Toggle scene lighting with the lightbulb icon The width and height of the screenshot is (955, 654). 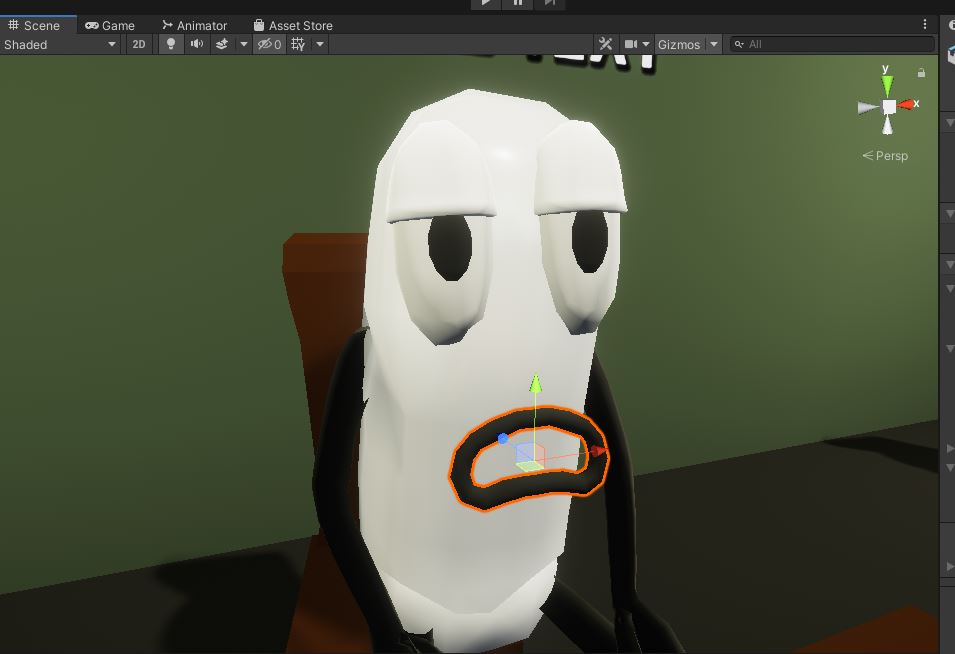click(171, 44)
